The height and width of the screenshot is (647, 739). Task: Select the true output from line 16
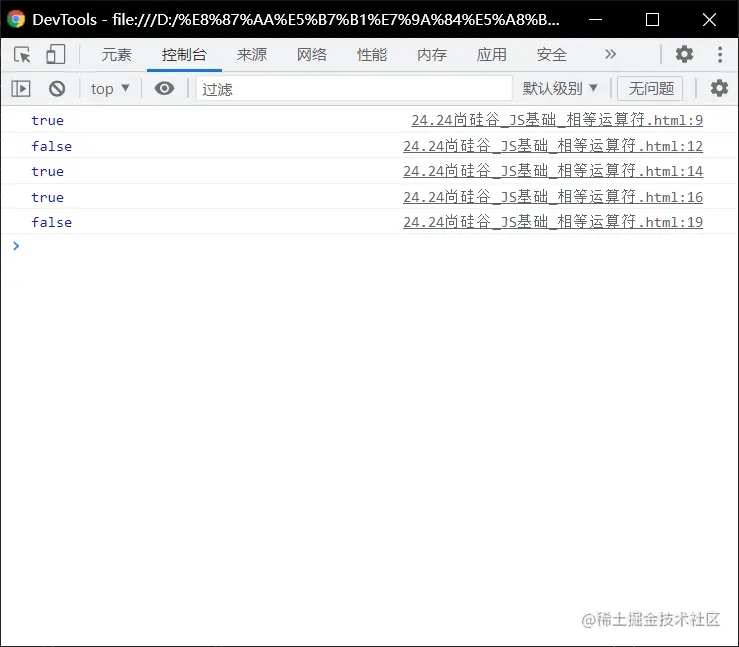[x=48, y=197]
